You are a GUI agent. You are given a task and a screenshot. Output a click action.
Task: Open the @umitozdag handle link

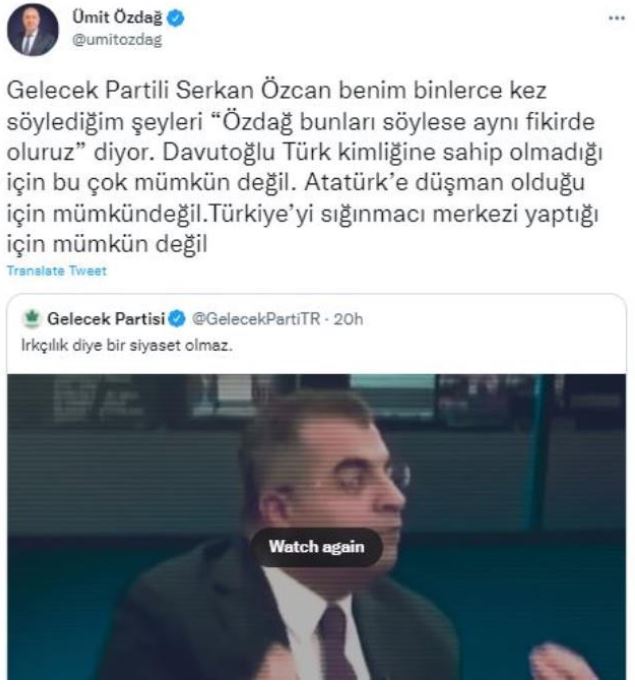pyautogui.click(x=117, y=40)
